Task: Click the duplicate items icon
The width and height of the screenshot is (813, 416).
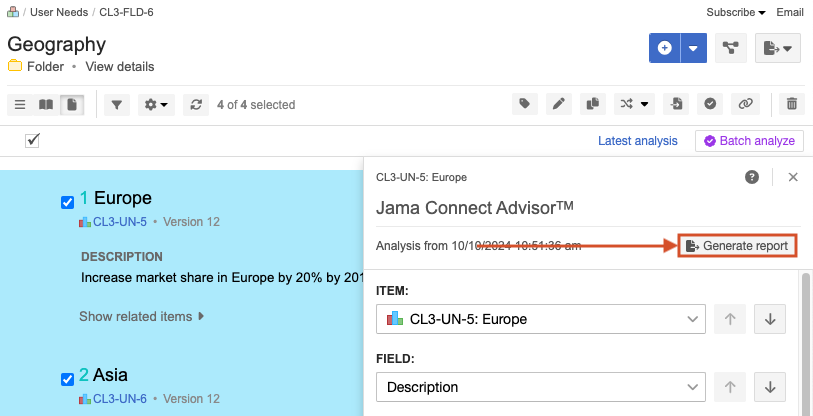Action: pyautogui.click(x=593, y=104)
